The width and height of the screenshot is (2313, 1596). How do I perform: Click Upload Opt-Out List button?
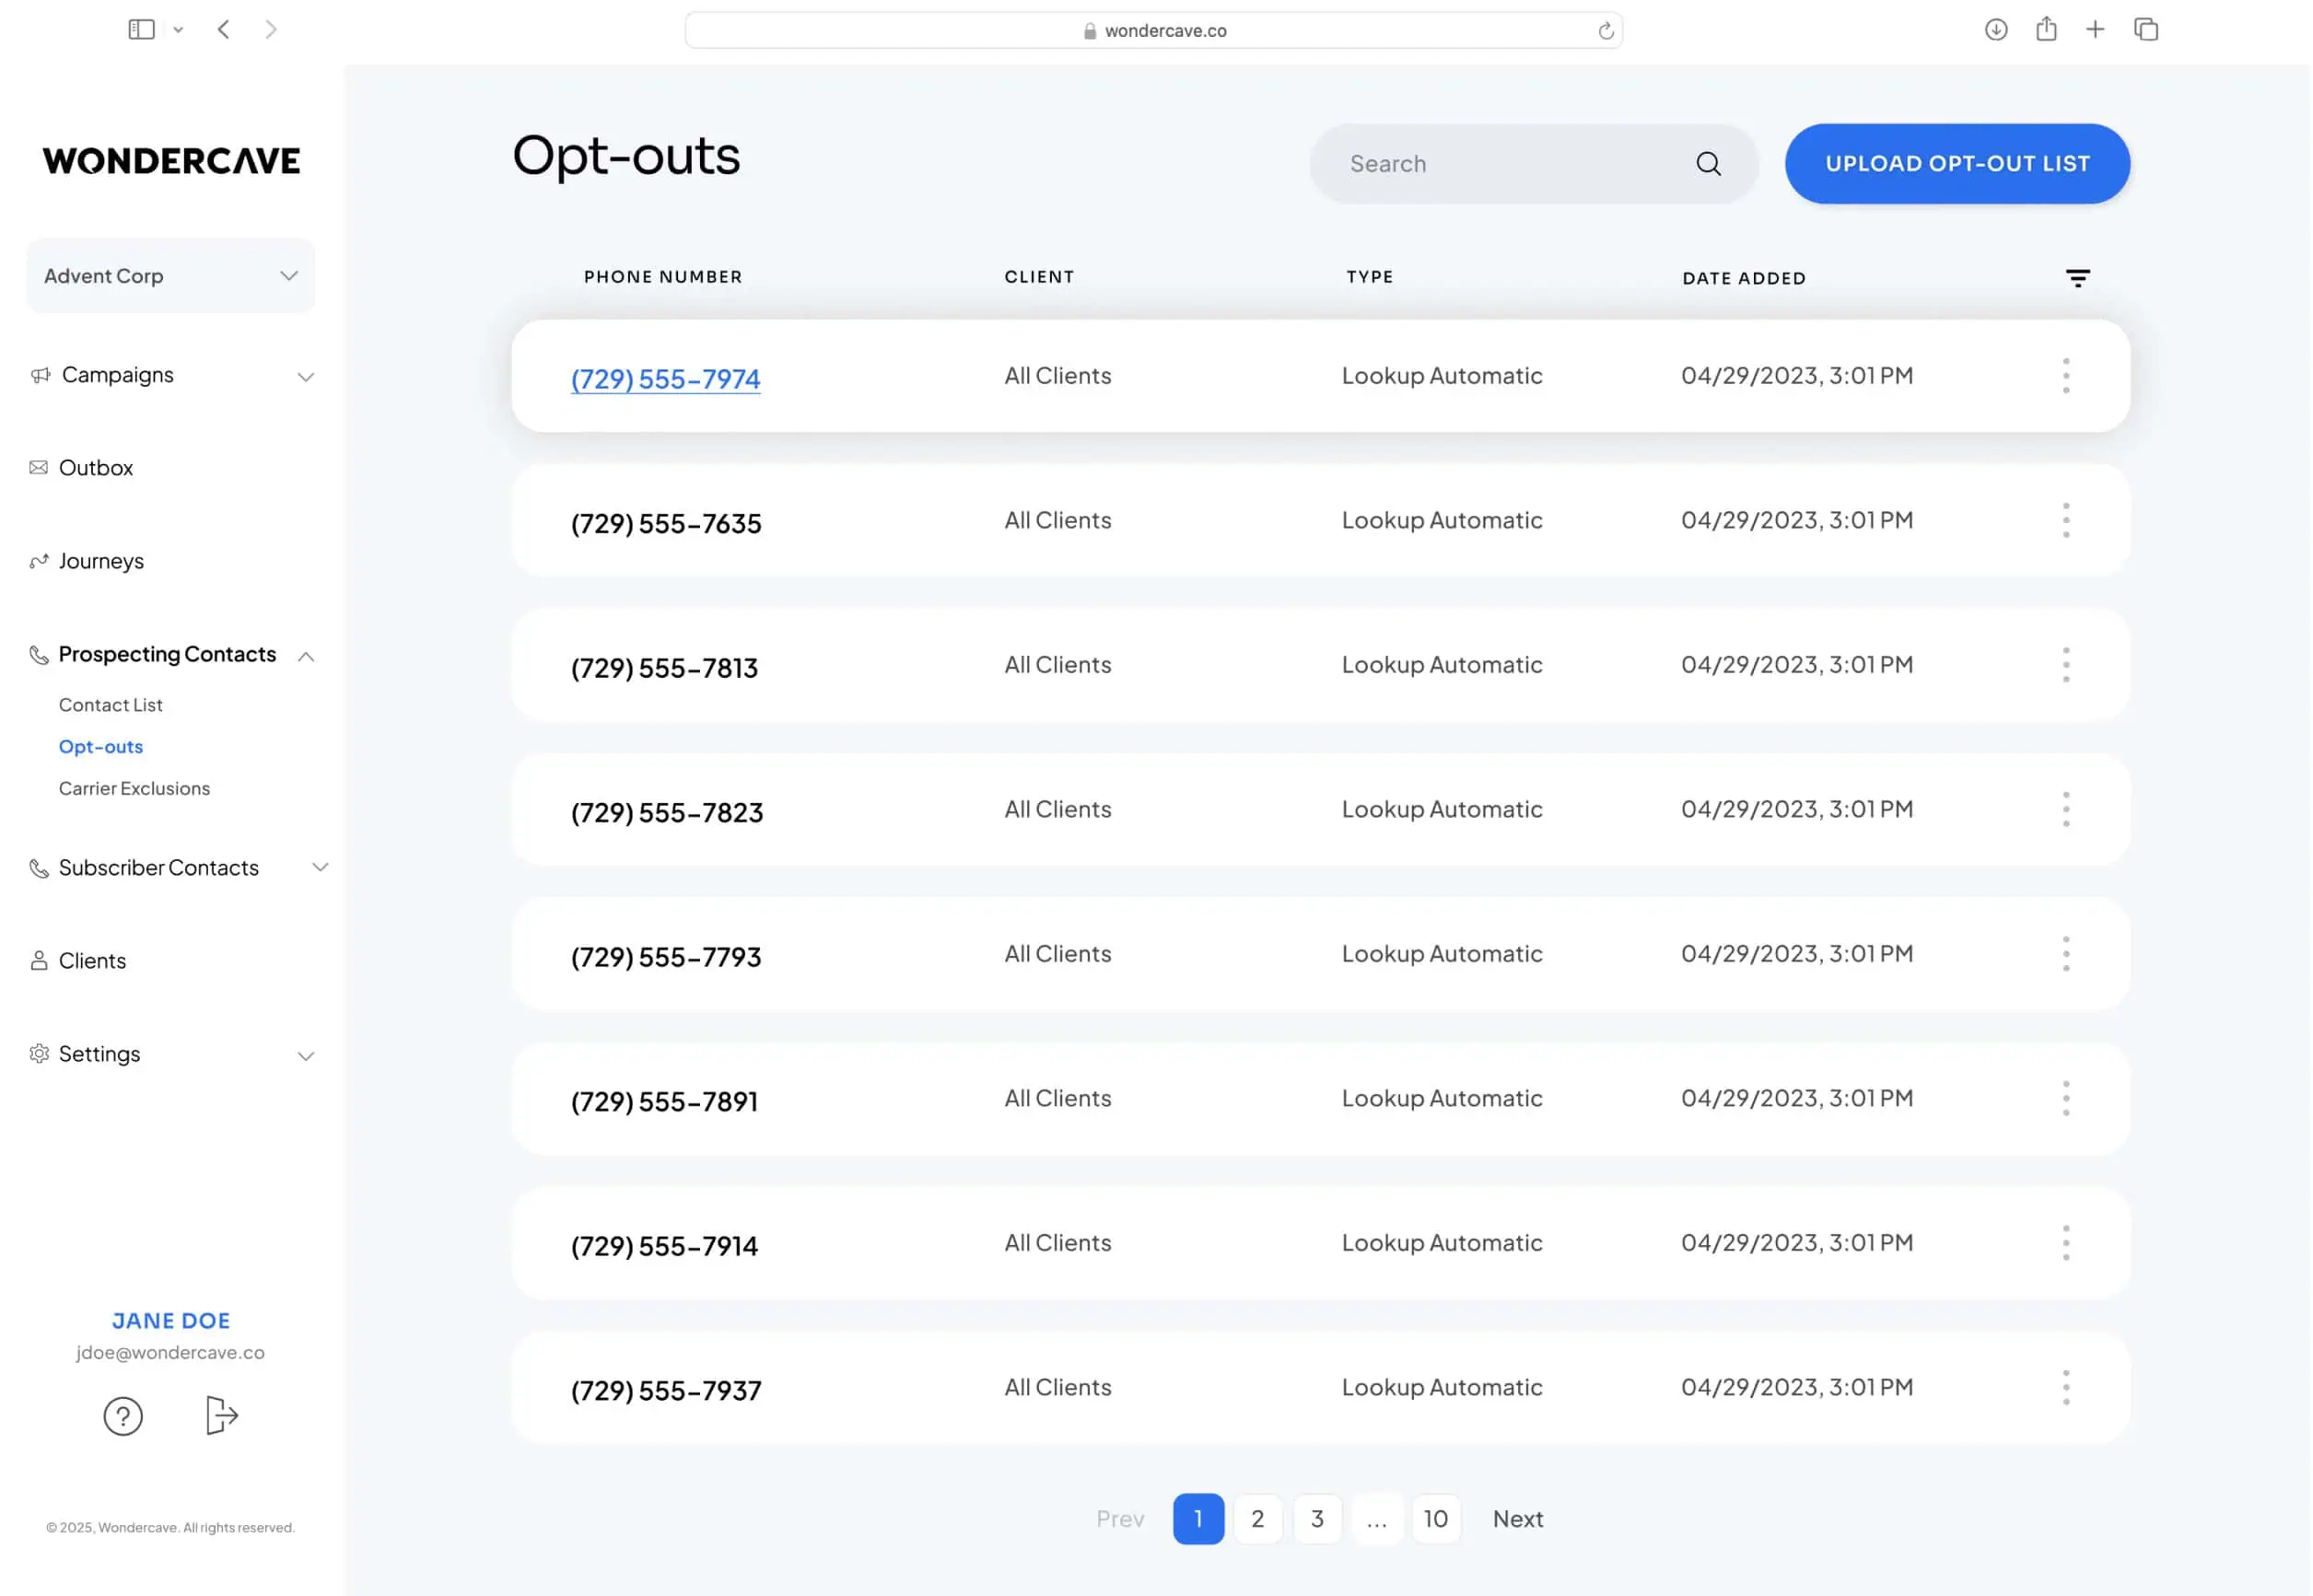(1957, 164)
